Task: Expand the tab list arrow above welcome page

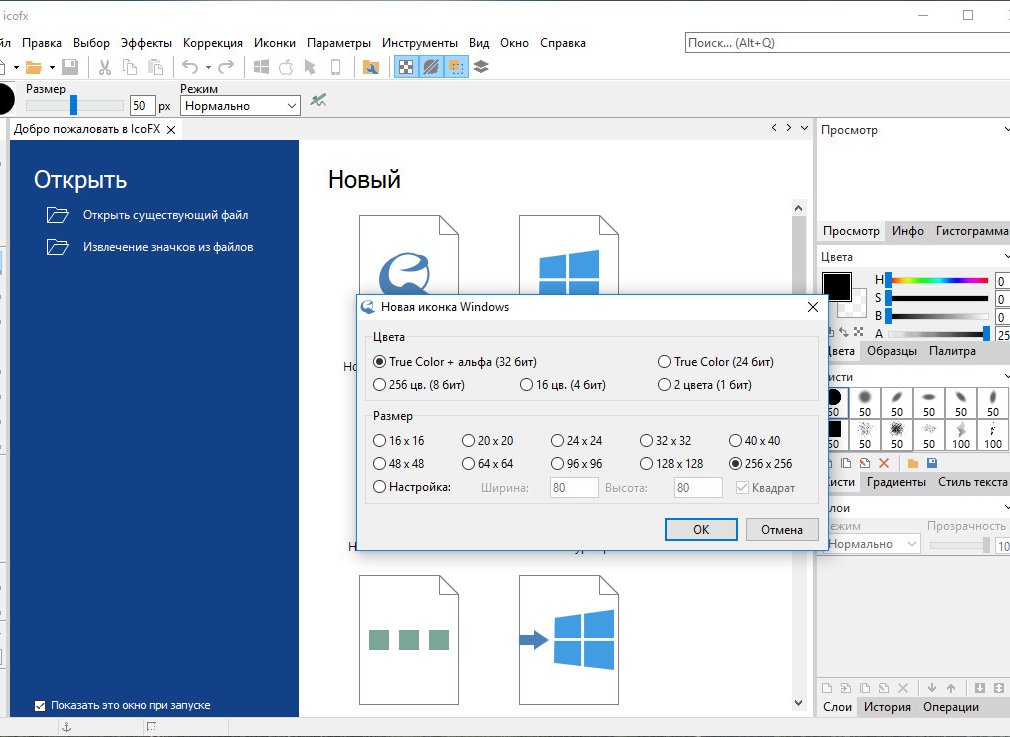Action: [x=805, y=128]
